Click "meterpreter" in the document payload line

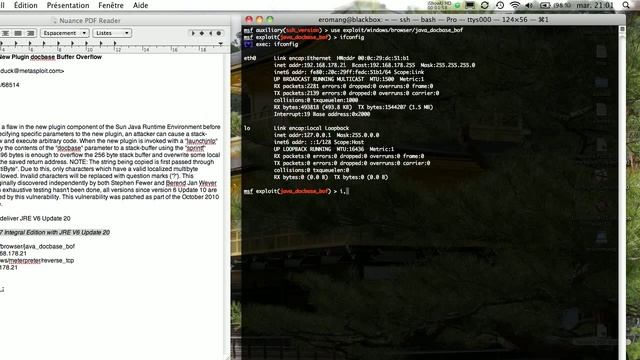coord(24,260)
